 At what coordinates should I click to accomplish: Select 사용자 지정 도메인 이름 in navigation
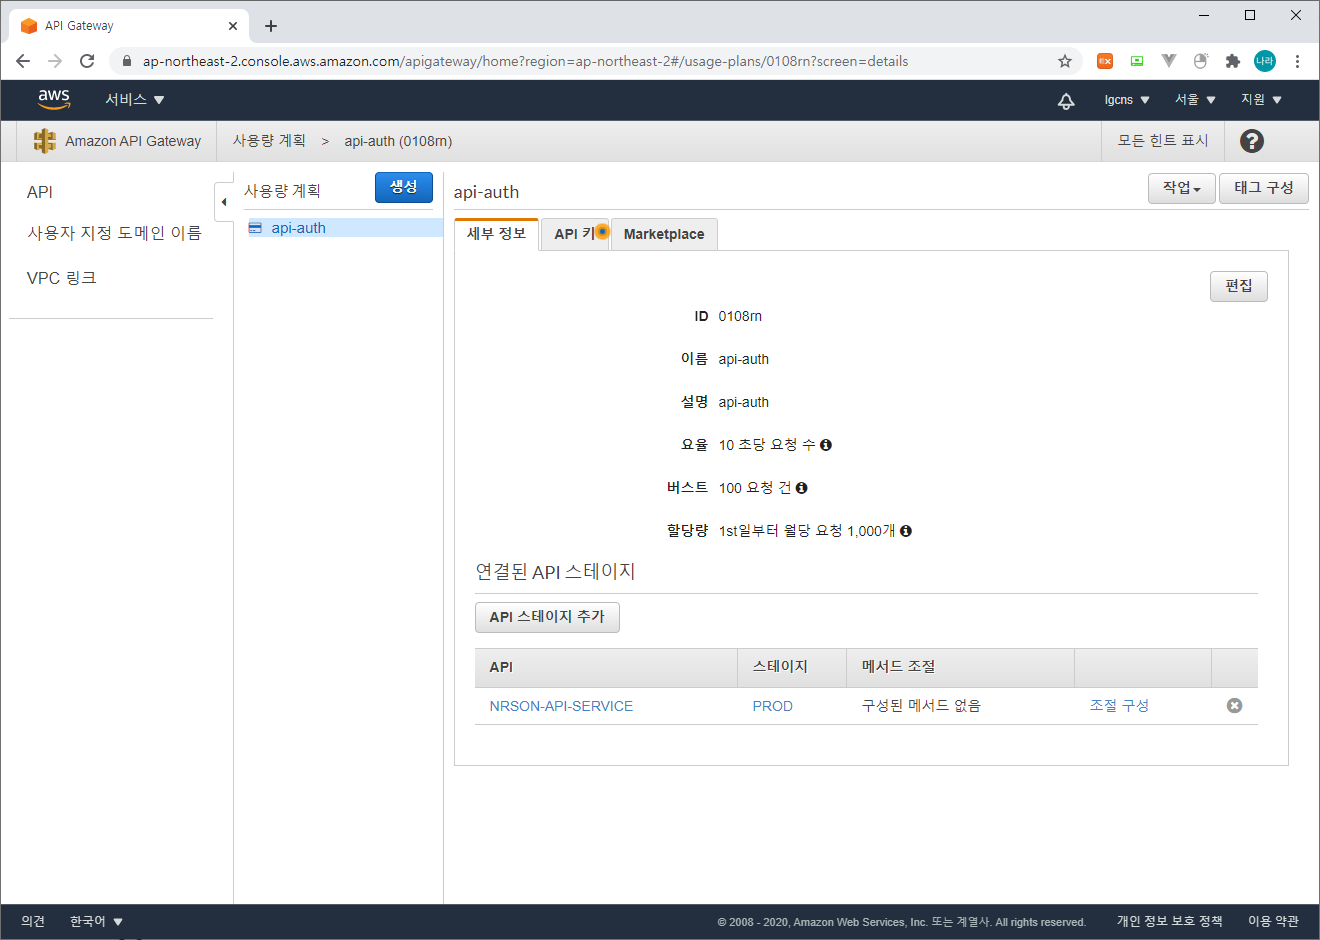114,233
